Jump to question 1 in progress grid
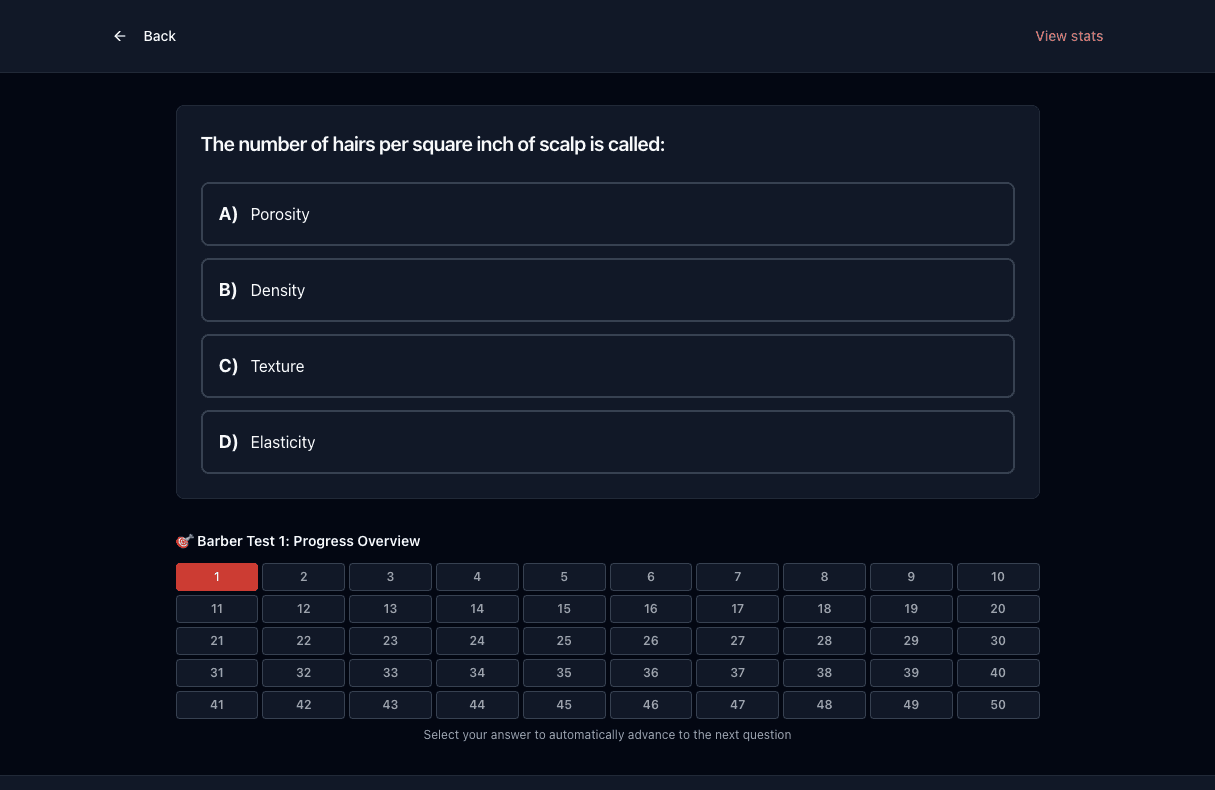 point(217,577)
